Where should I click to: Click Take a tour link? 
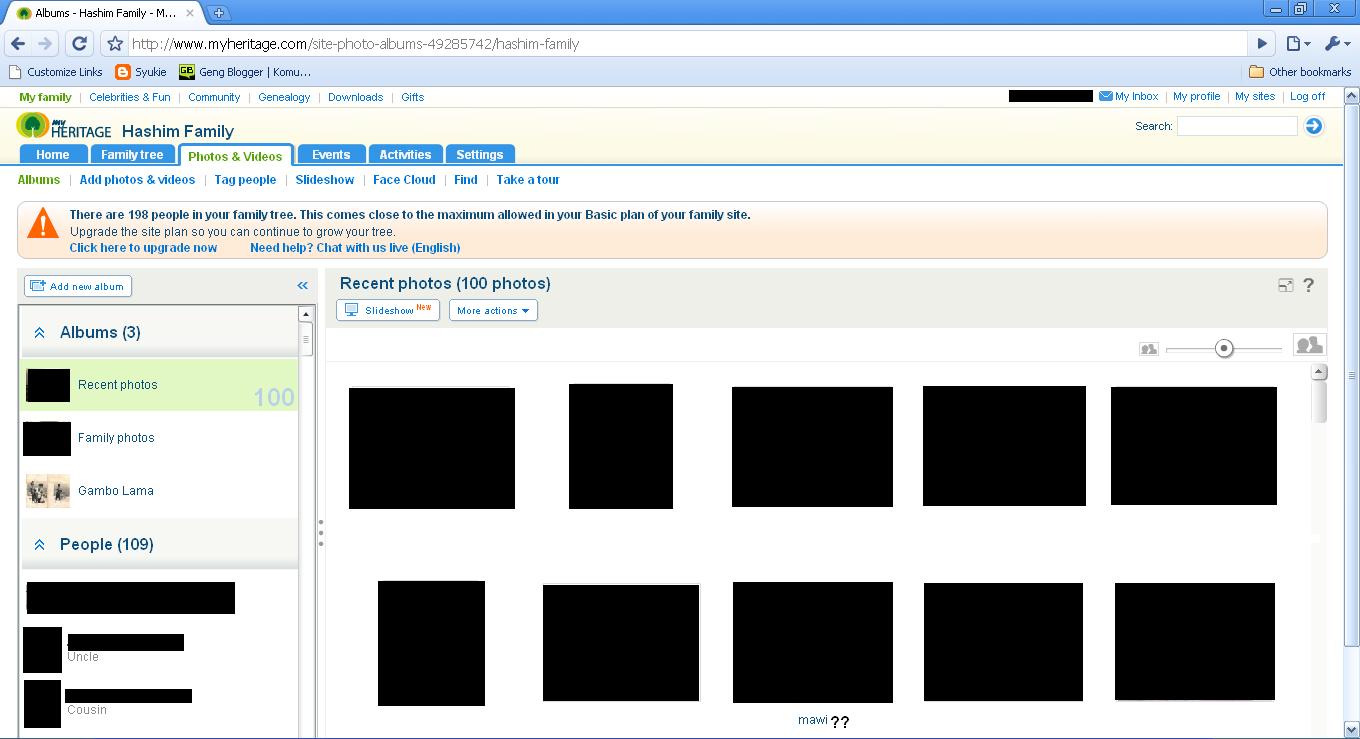click(528, 180)
